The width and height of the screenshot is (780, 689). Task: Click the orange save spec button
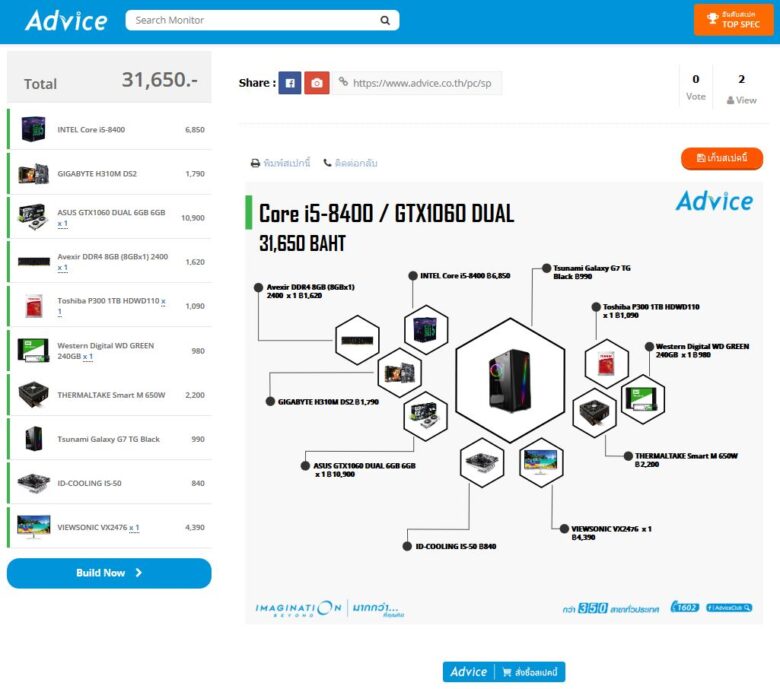[721, 159]
